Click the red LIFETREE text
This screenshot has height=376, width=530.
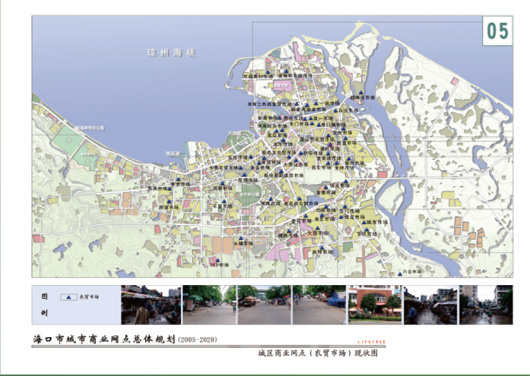click(x=371, y=342)
